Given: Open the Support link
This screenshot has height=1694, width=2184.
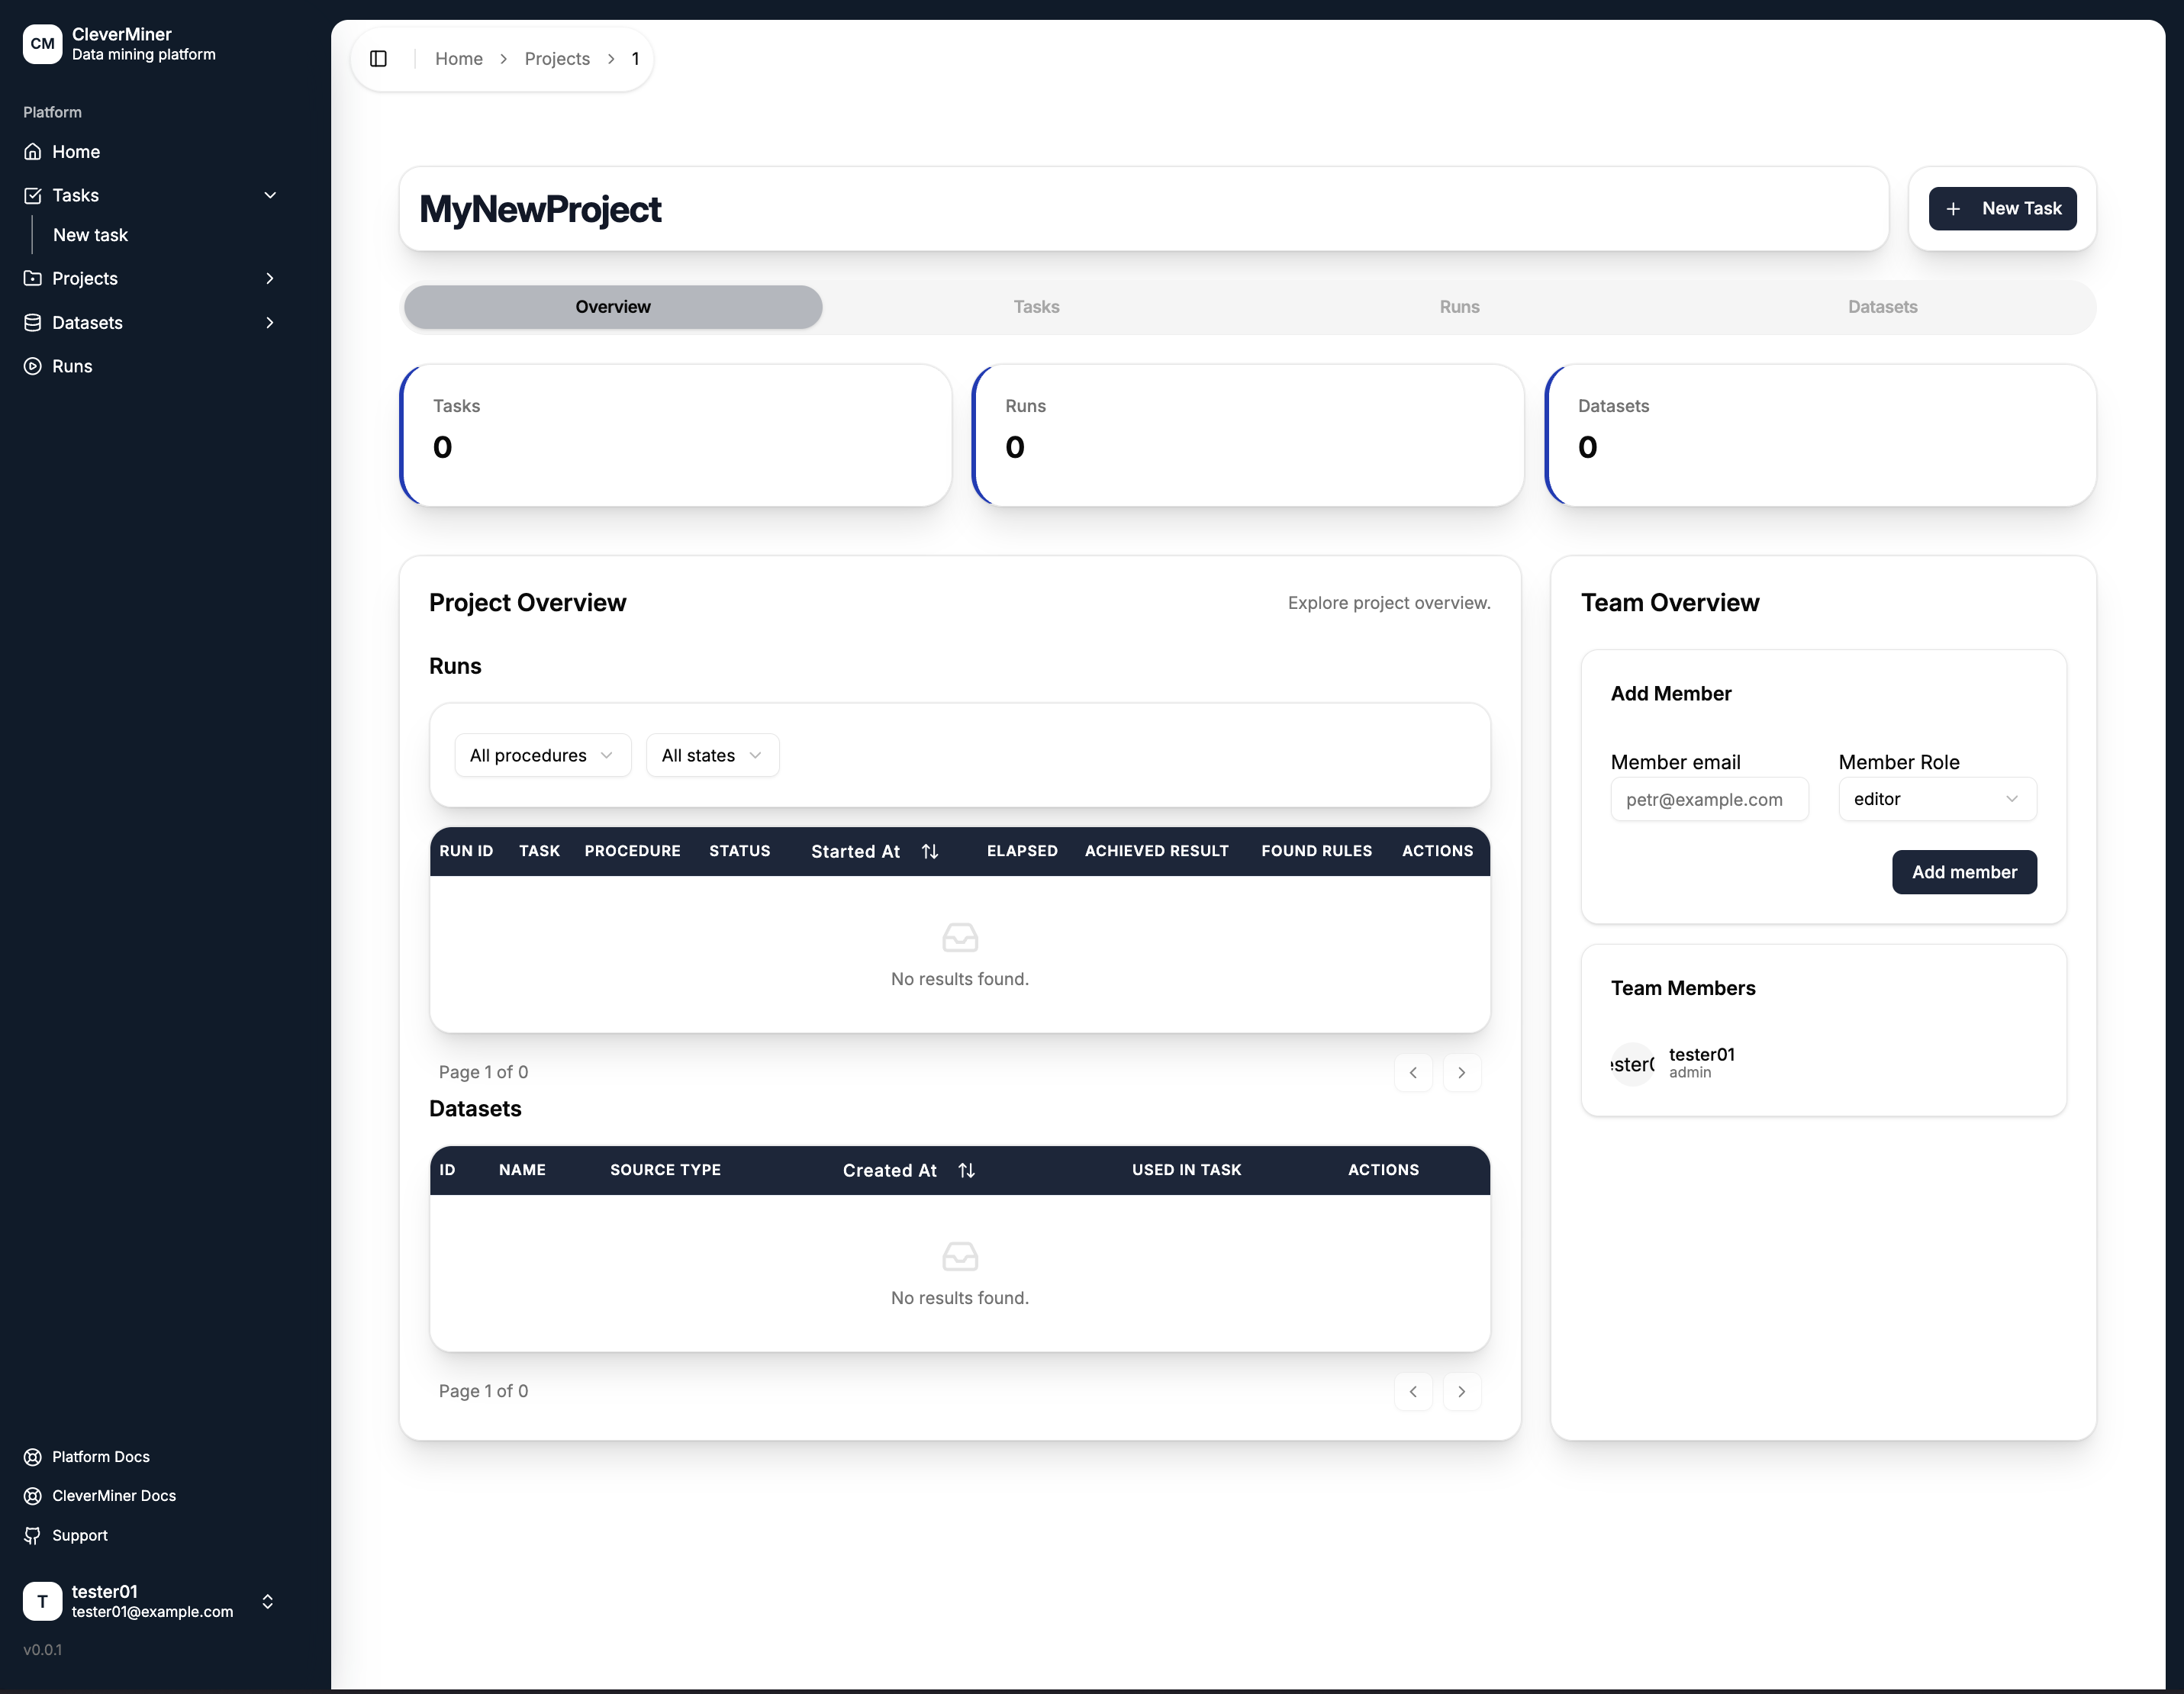Looking at the screenshot, I should (80, 1535).
